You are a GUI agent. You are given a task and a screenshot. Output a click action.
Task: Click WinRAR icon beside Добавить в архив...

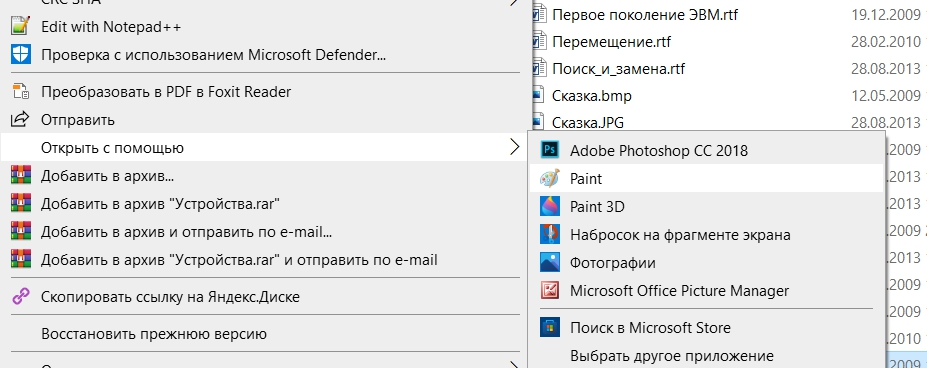tap(20, 176)
